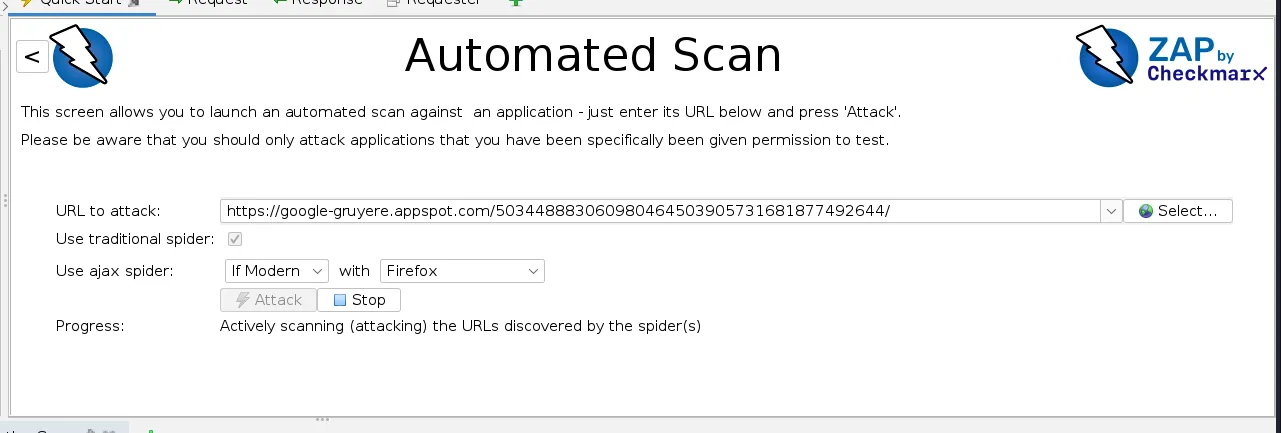Open the URL to attack history dropdown arrow
The width and height of the screenshot is (1281, 433).
(x=1111, y=211)
